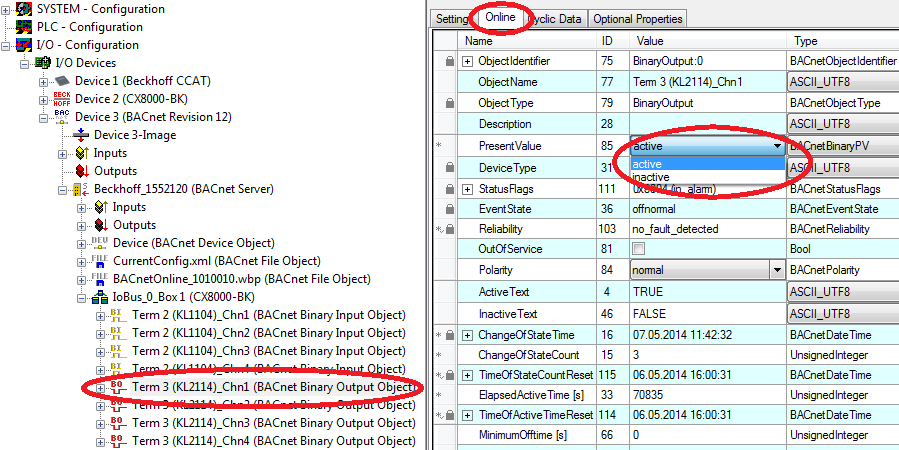The image size is (899, 450).
Task: Switch to the Settings tab
Action: pos(452,19)
